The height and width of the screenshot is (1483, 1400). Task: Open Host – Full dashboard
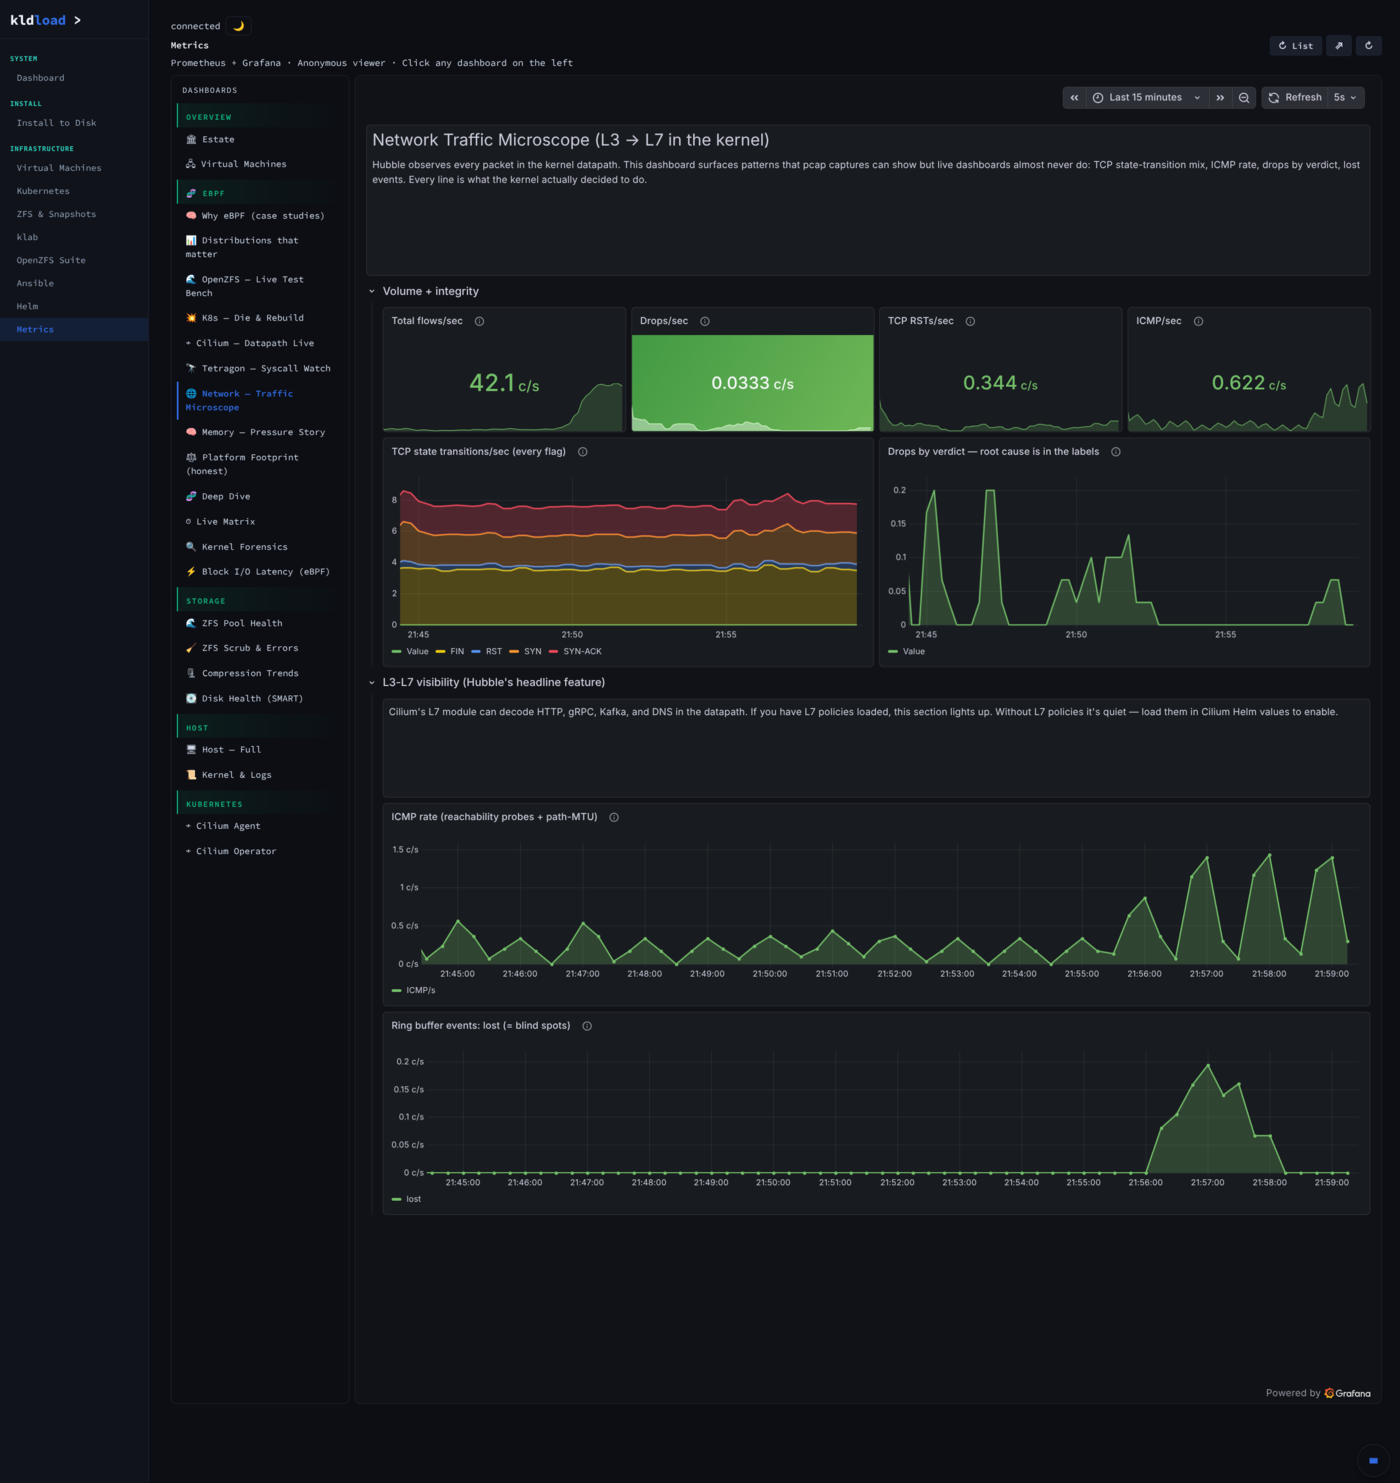tap(257, 749)
